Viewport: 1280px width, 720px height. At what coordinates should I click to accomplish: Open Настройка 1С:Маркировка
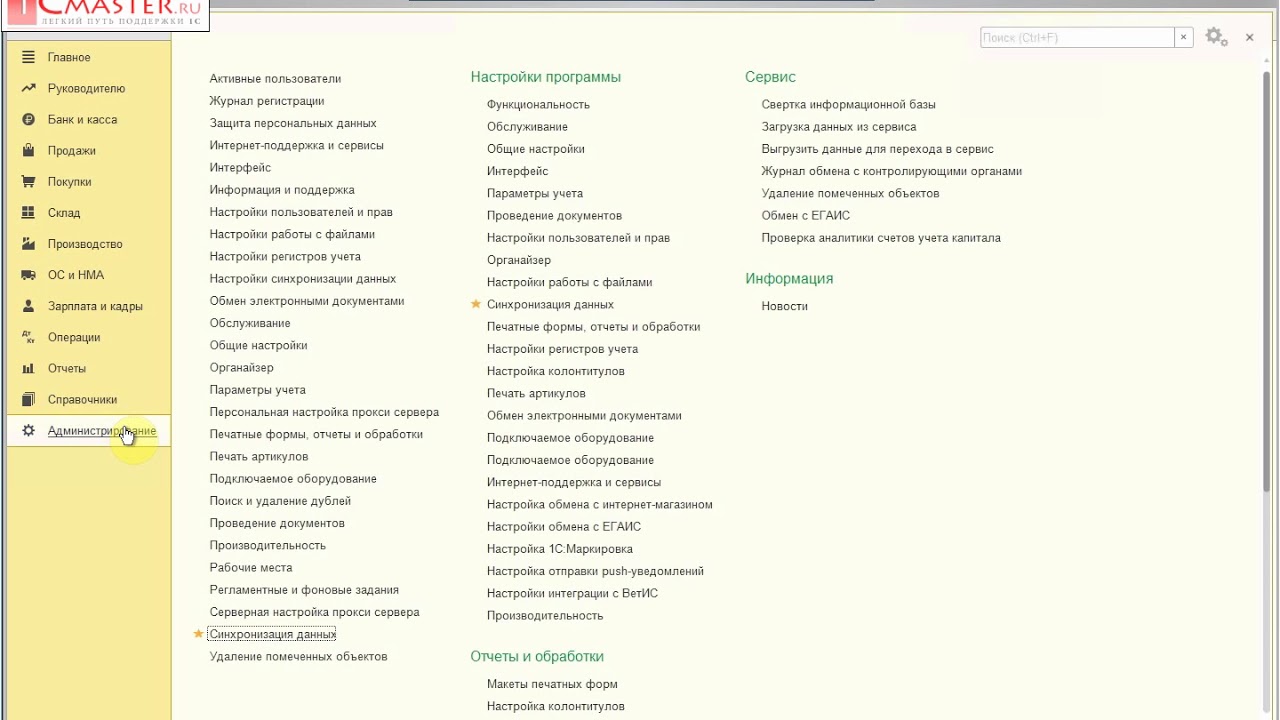click(x=560, y=548)
